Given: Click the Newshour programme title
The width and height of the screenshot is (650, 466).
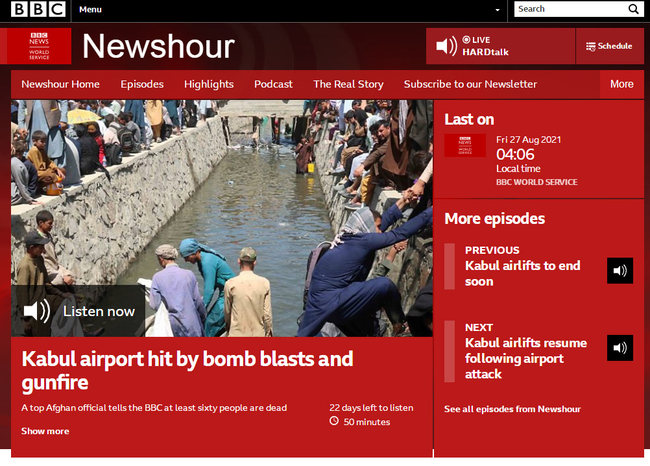Looking at the screenshot, I should [158, 46].
